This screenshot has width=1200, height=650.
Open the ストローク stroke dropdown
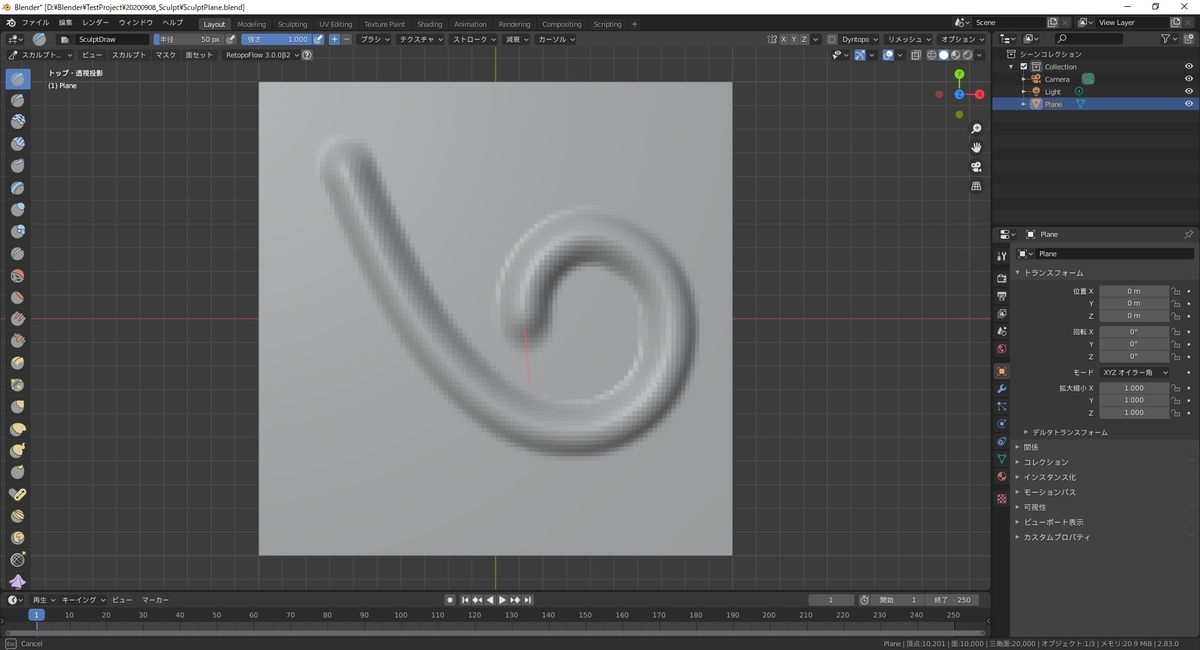tap(473, 39)
